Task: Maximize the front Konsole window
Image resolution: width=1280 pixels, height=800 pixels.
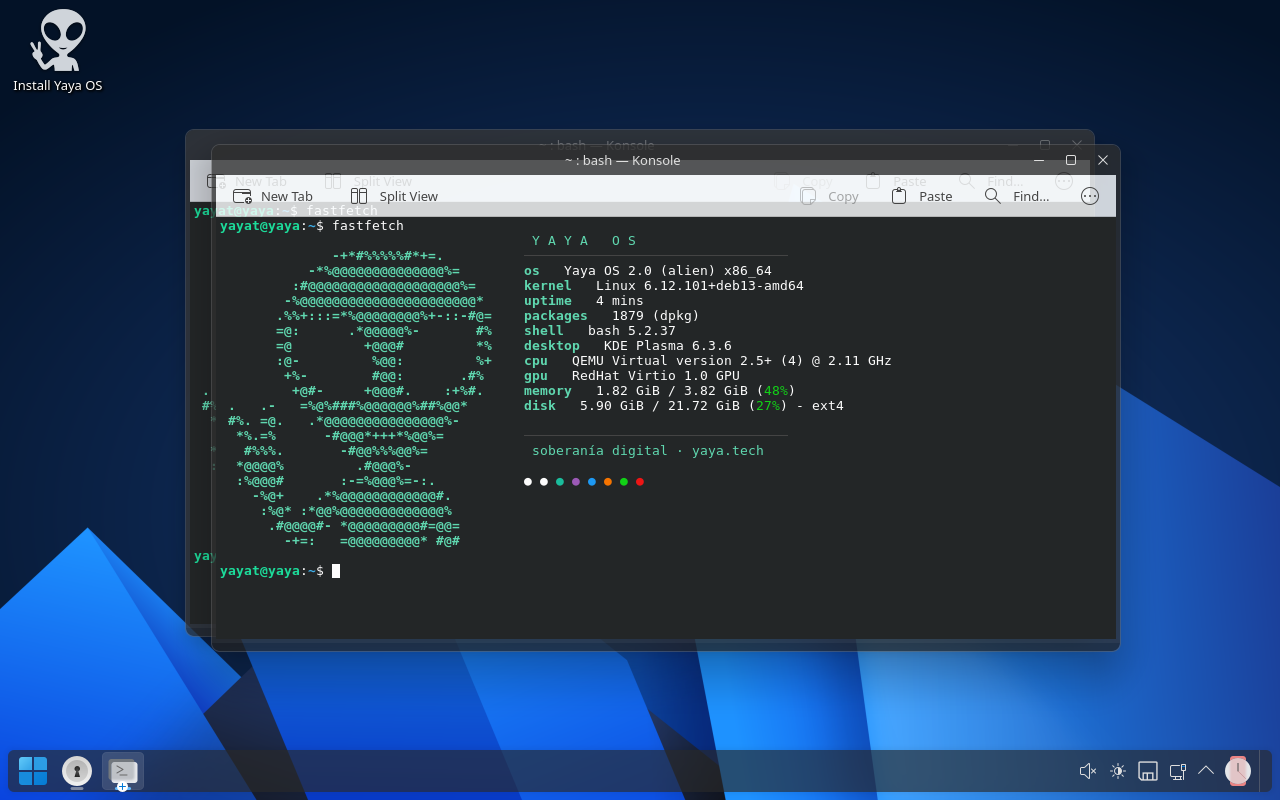Action: pyautogui.click(x=1071, y=160)
